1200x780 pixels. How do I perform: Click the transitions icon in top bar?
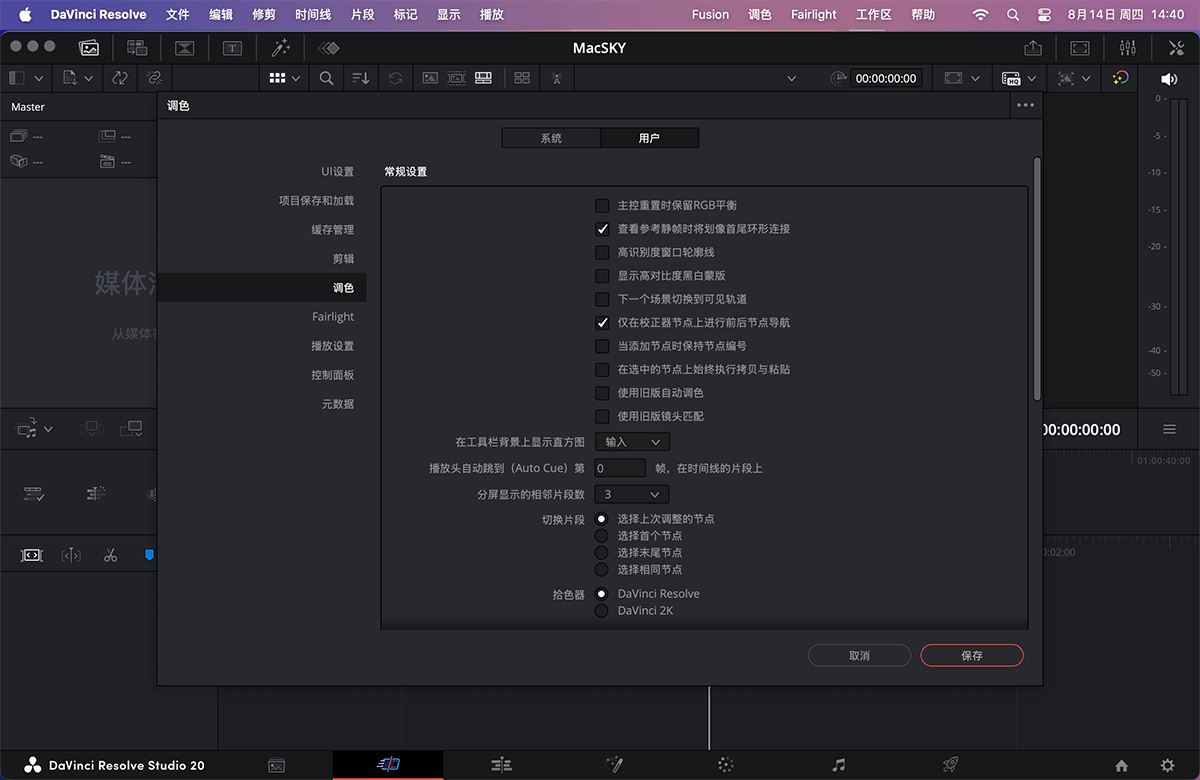click(185, 47)
